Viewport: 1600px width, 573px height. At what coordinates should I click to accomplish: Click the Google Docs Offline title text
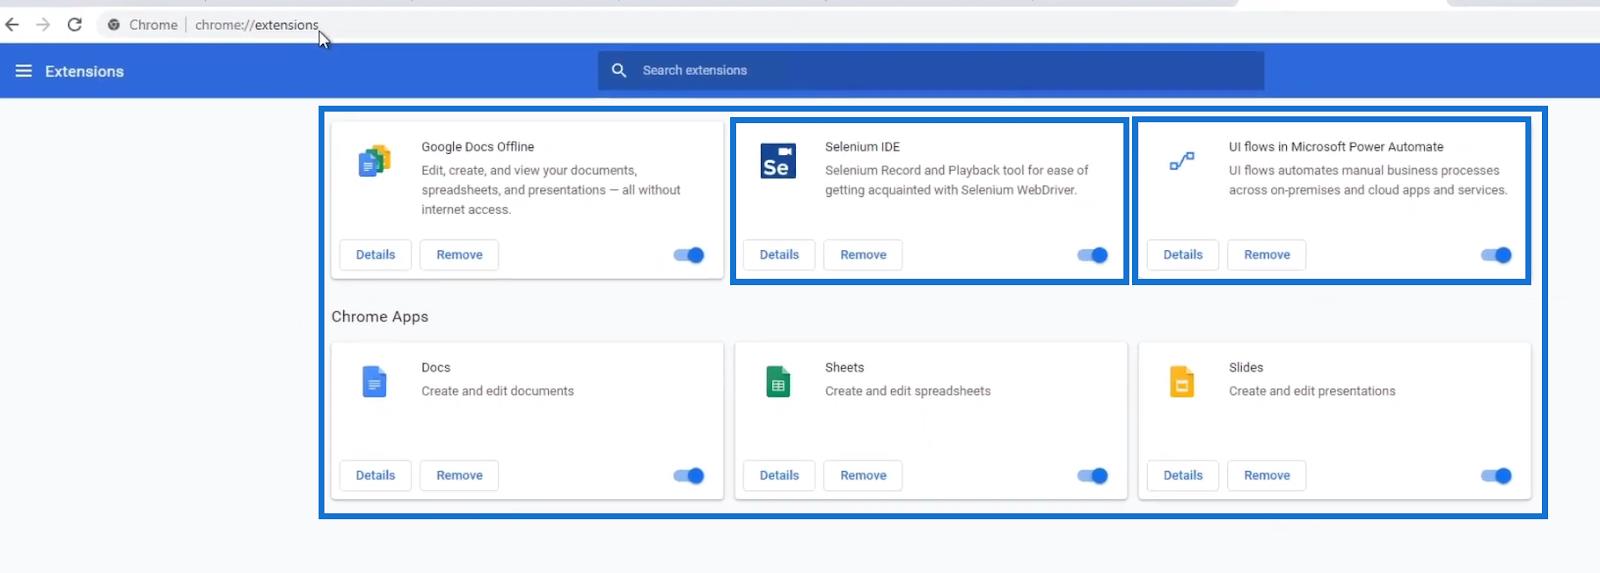478,147
